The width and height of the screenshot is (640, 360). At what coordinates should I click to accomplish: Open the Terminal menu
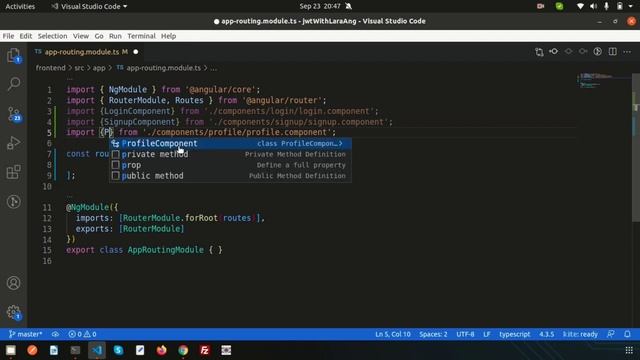click(141, 36)
